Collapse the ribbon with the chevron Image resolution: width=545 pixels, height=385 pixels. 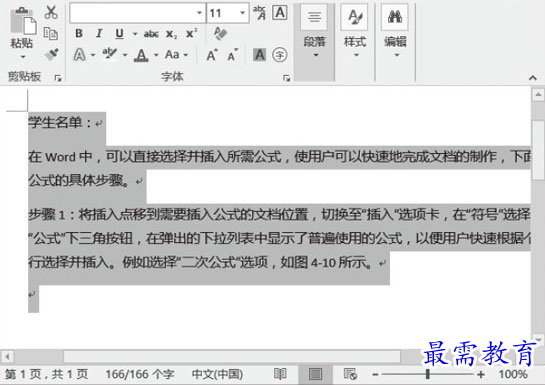[x=532, y=78]
